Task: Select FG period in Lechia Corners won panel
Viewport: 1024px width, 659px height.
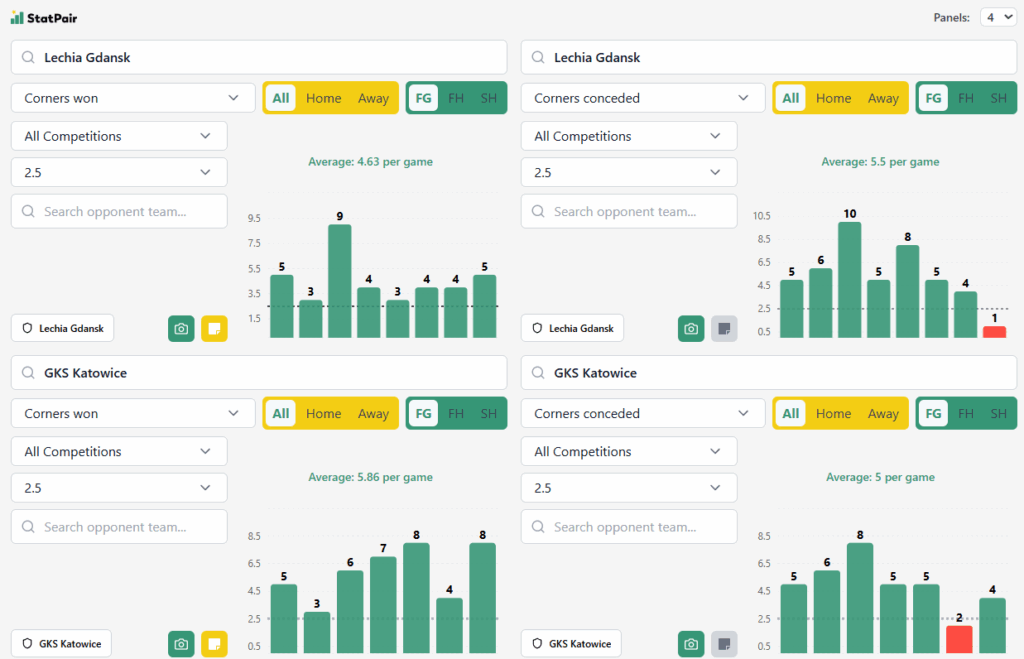Action: pyautogui.click(x=423, y=98)
